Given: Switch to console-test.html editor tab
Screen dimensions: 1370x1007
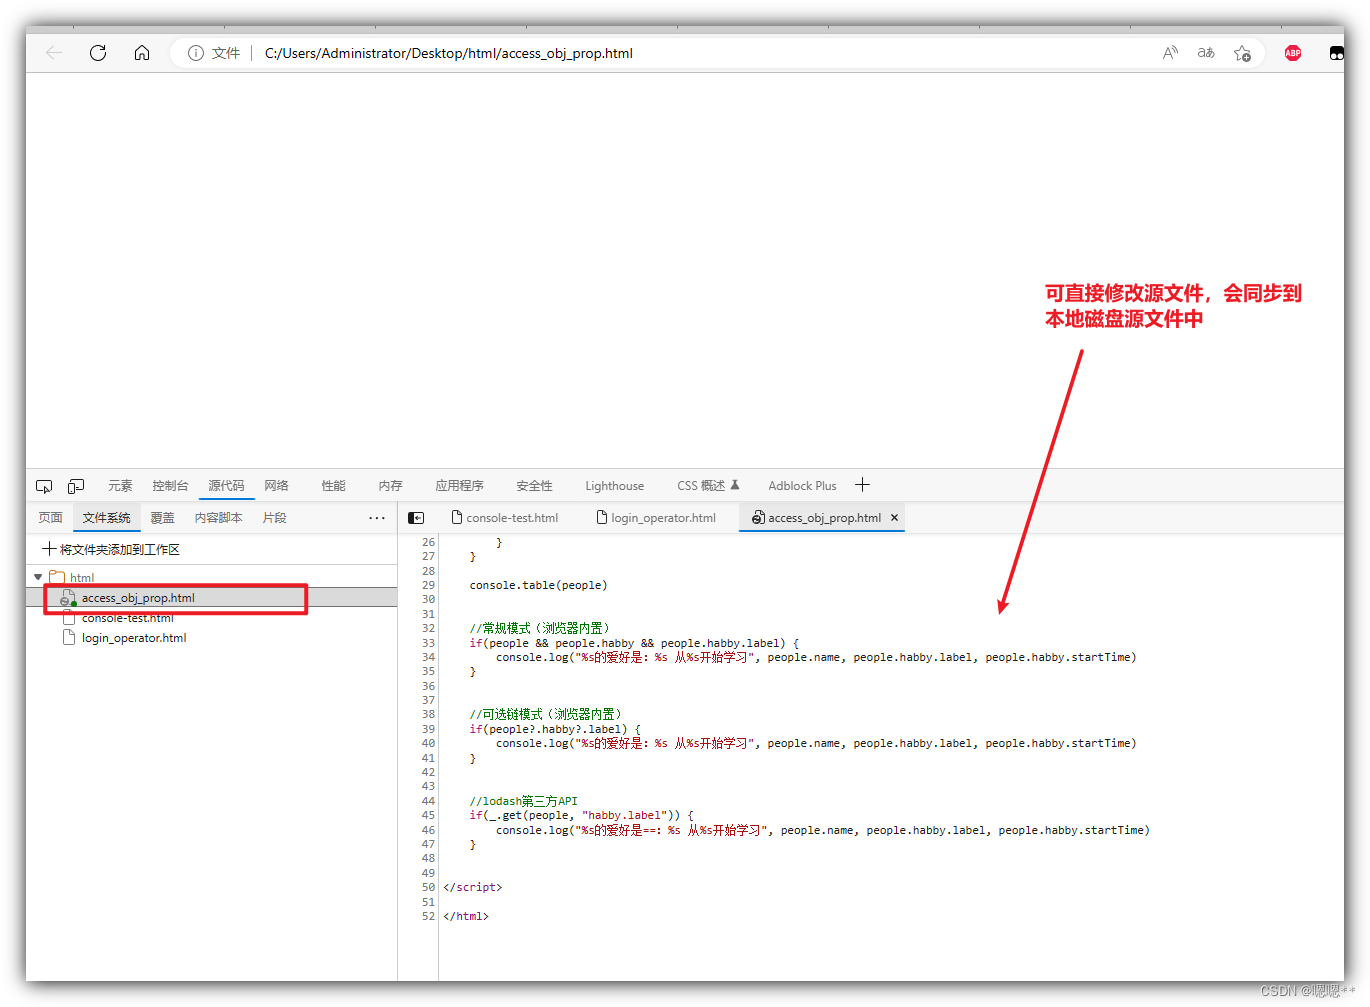Looking at the screenshot, I should tap(505, 518).
